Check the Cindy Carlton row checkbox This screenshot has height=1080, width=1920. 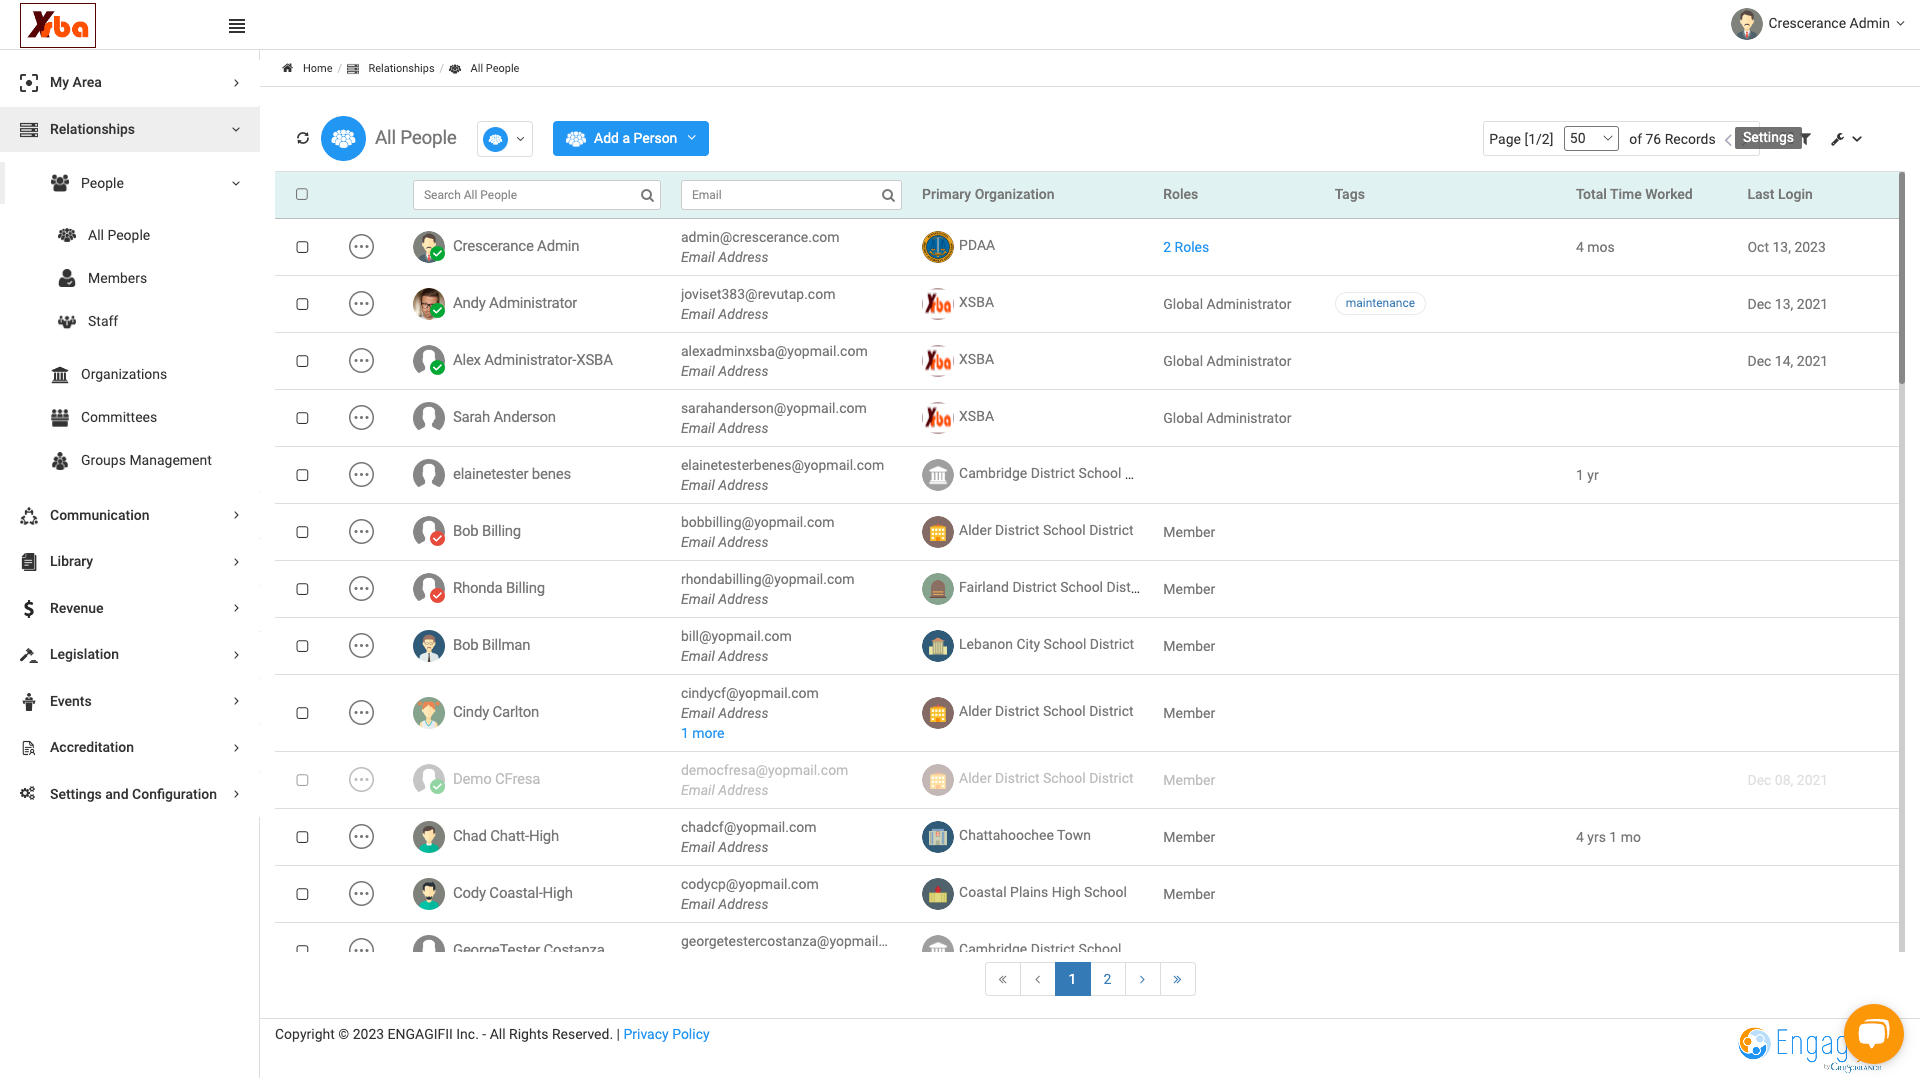[302, 713]
